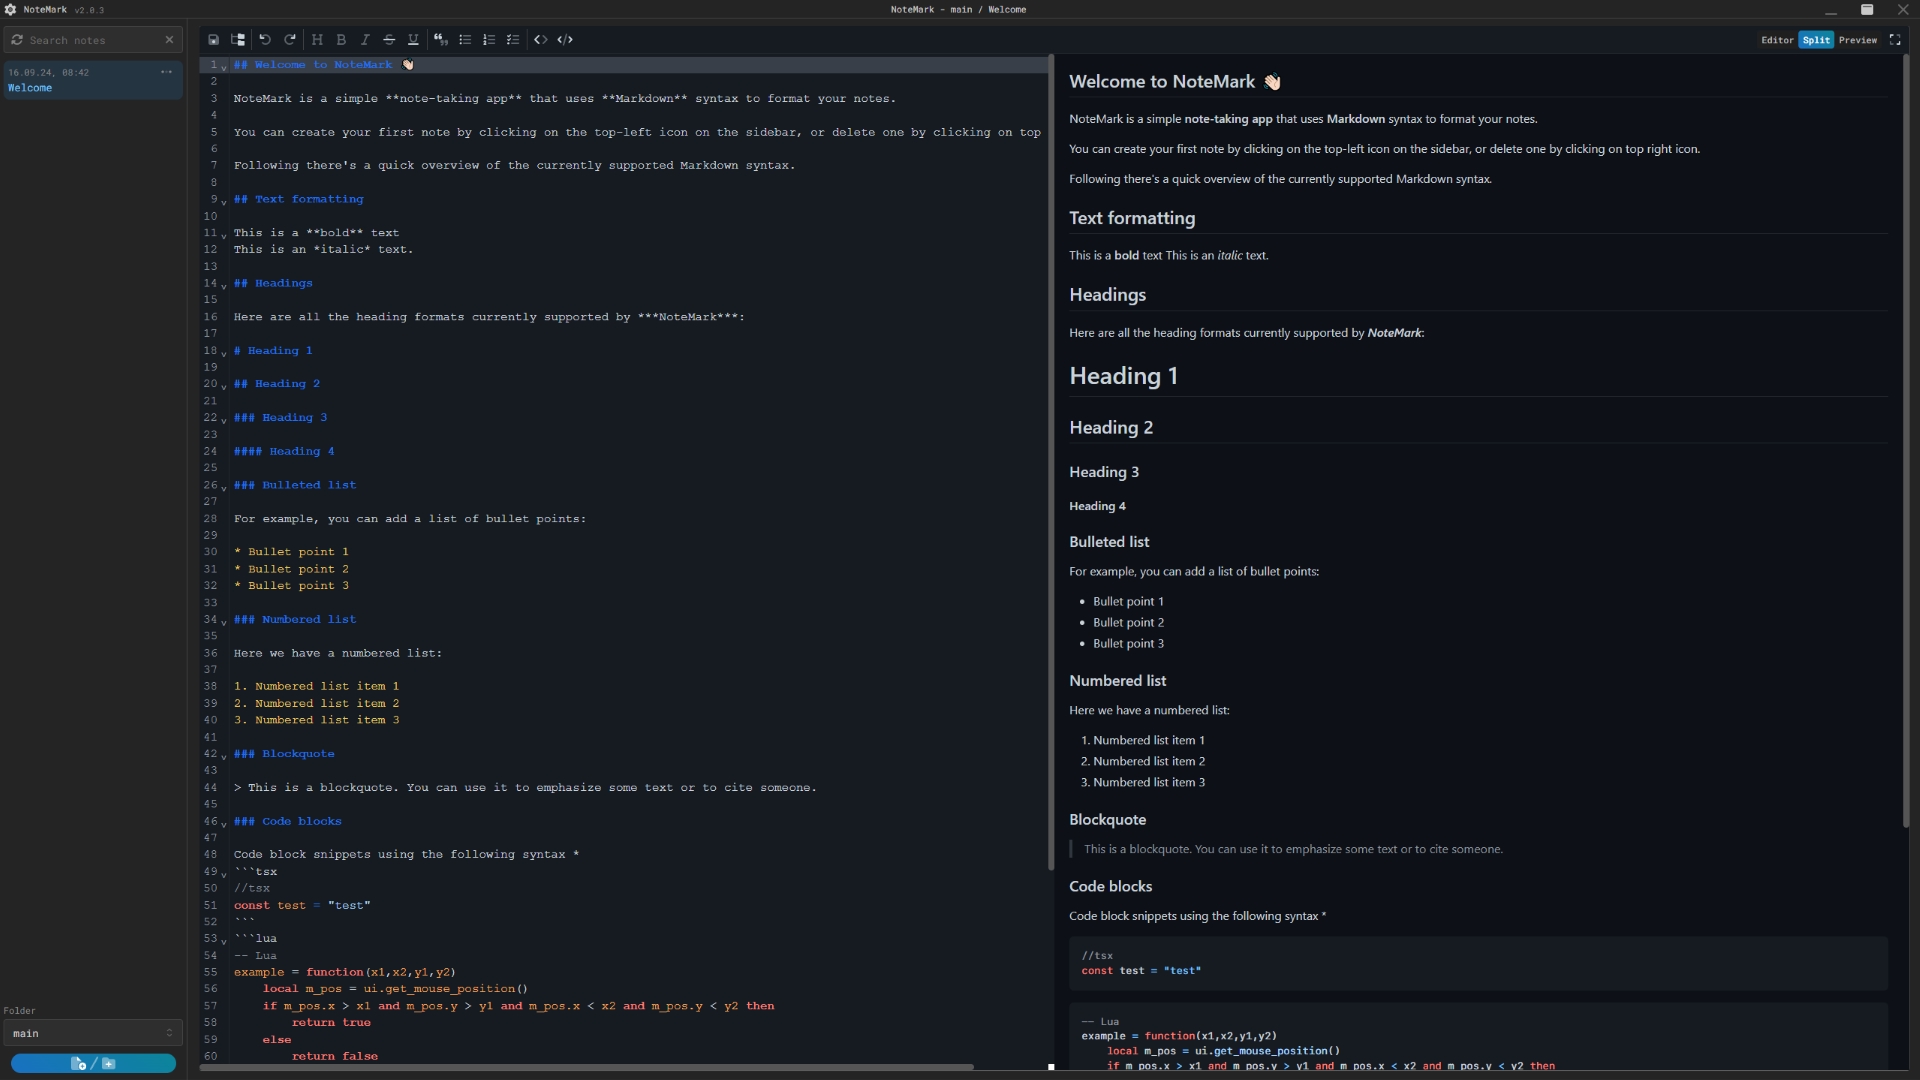The image size is (1920, 1080).
Task: Click the editor's vertical scrollbar
Action: coord(1050,462)
